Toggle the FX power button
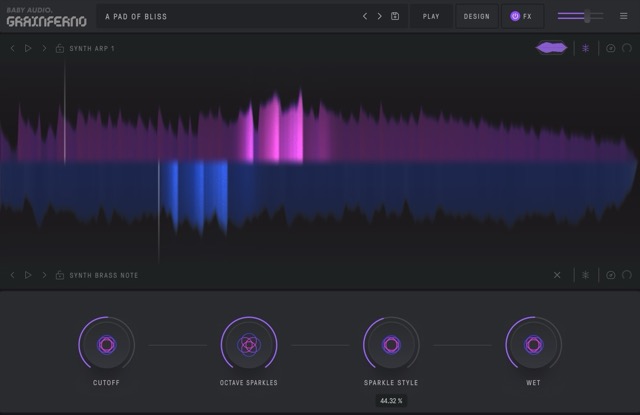 coord(515,16)
